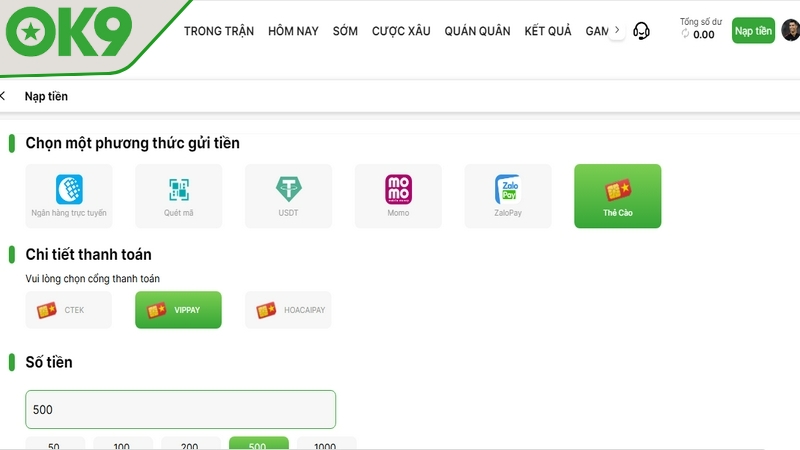Open the KẾT QUẢ tab
The width and height of the screenshot is (800, 450).
[x=548, y=31]
